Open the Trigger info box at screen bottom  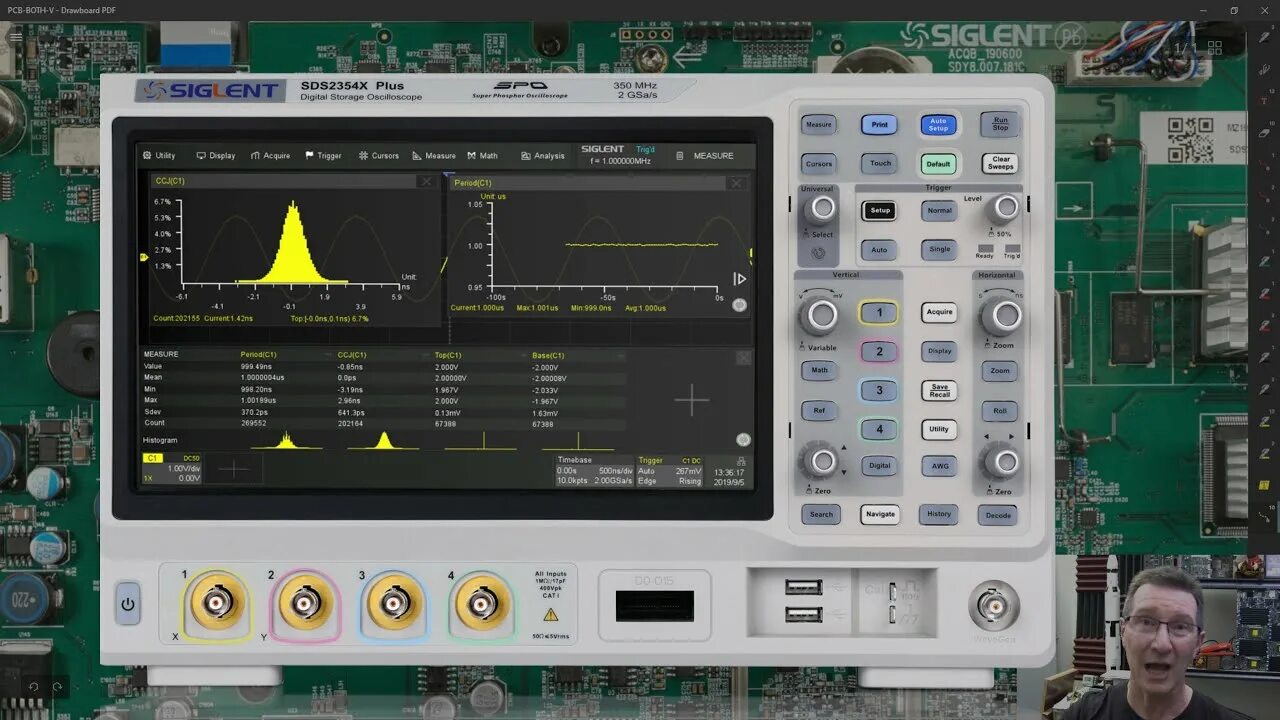tap(670, 471)
